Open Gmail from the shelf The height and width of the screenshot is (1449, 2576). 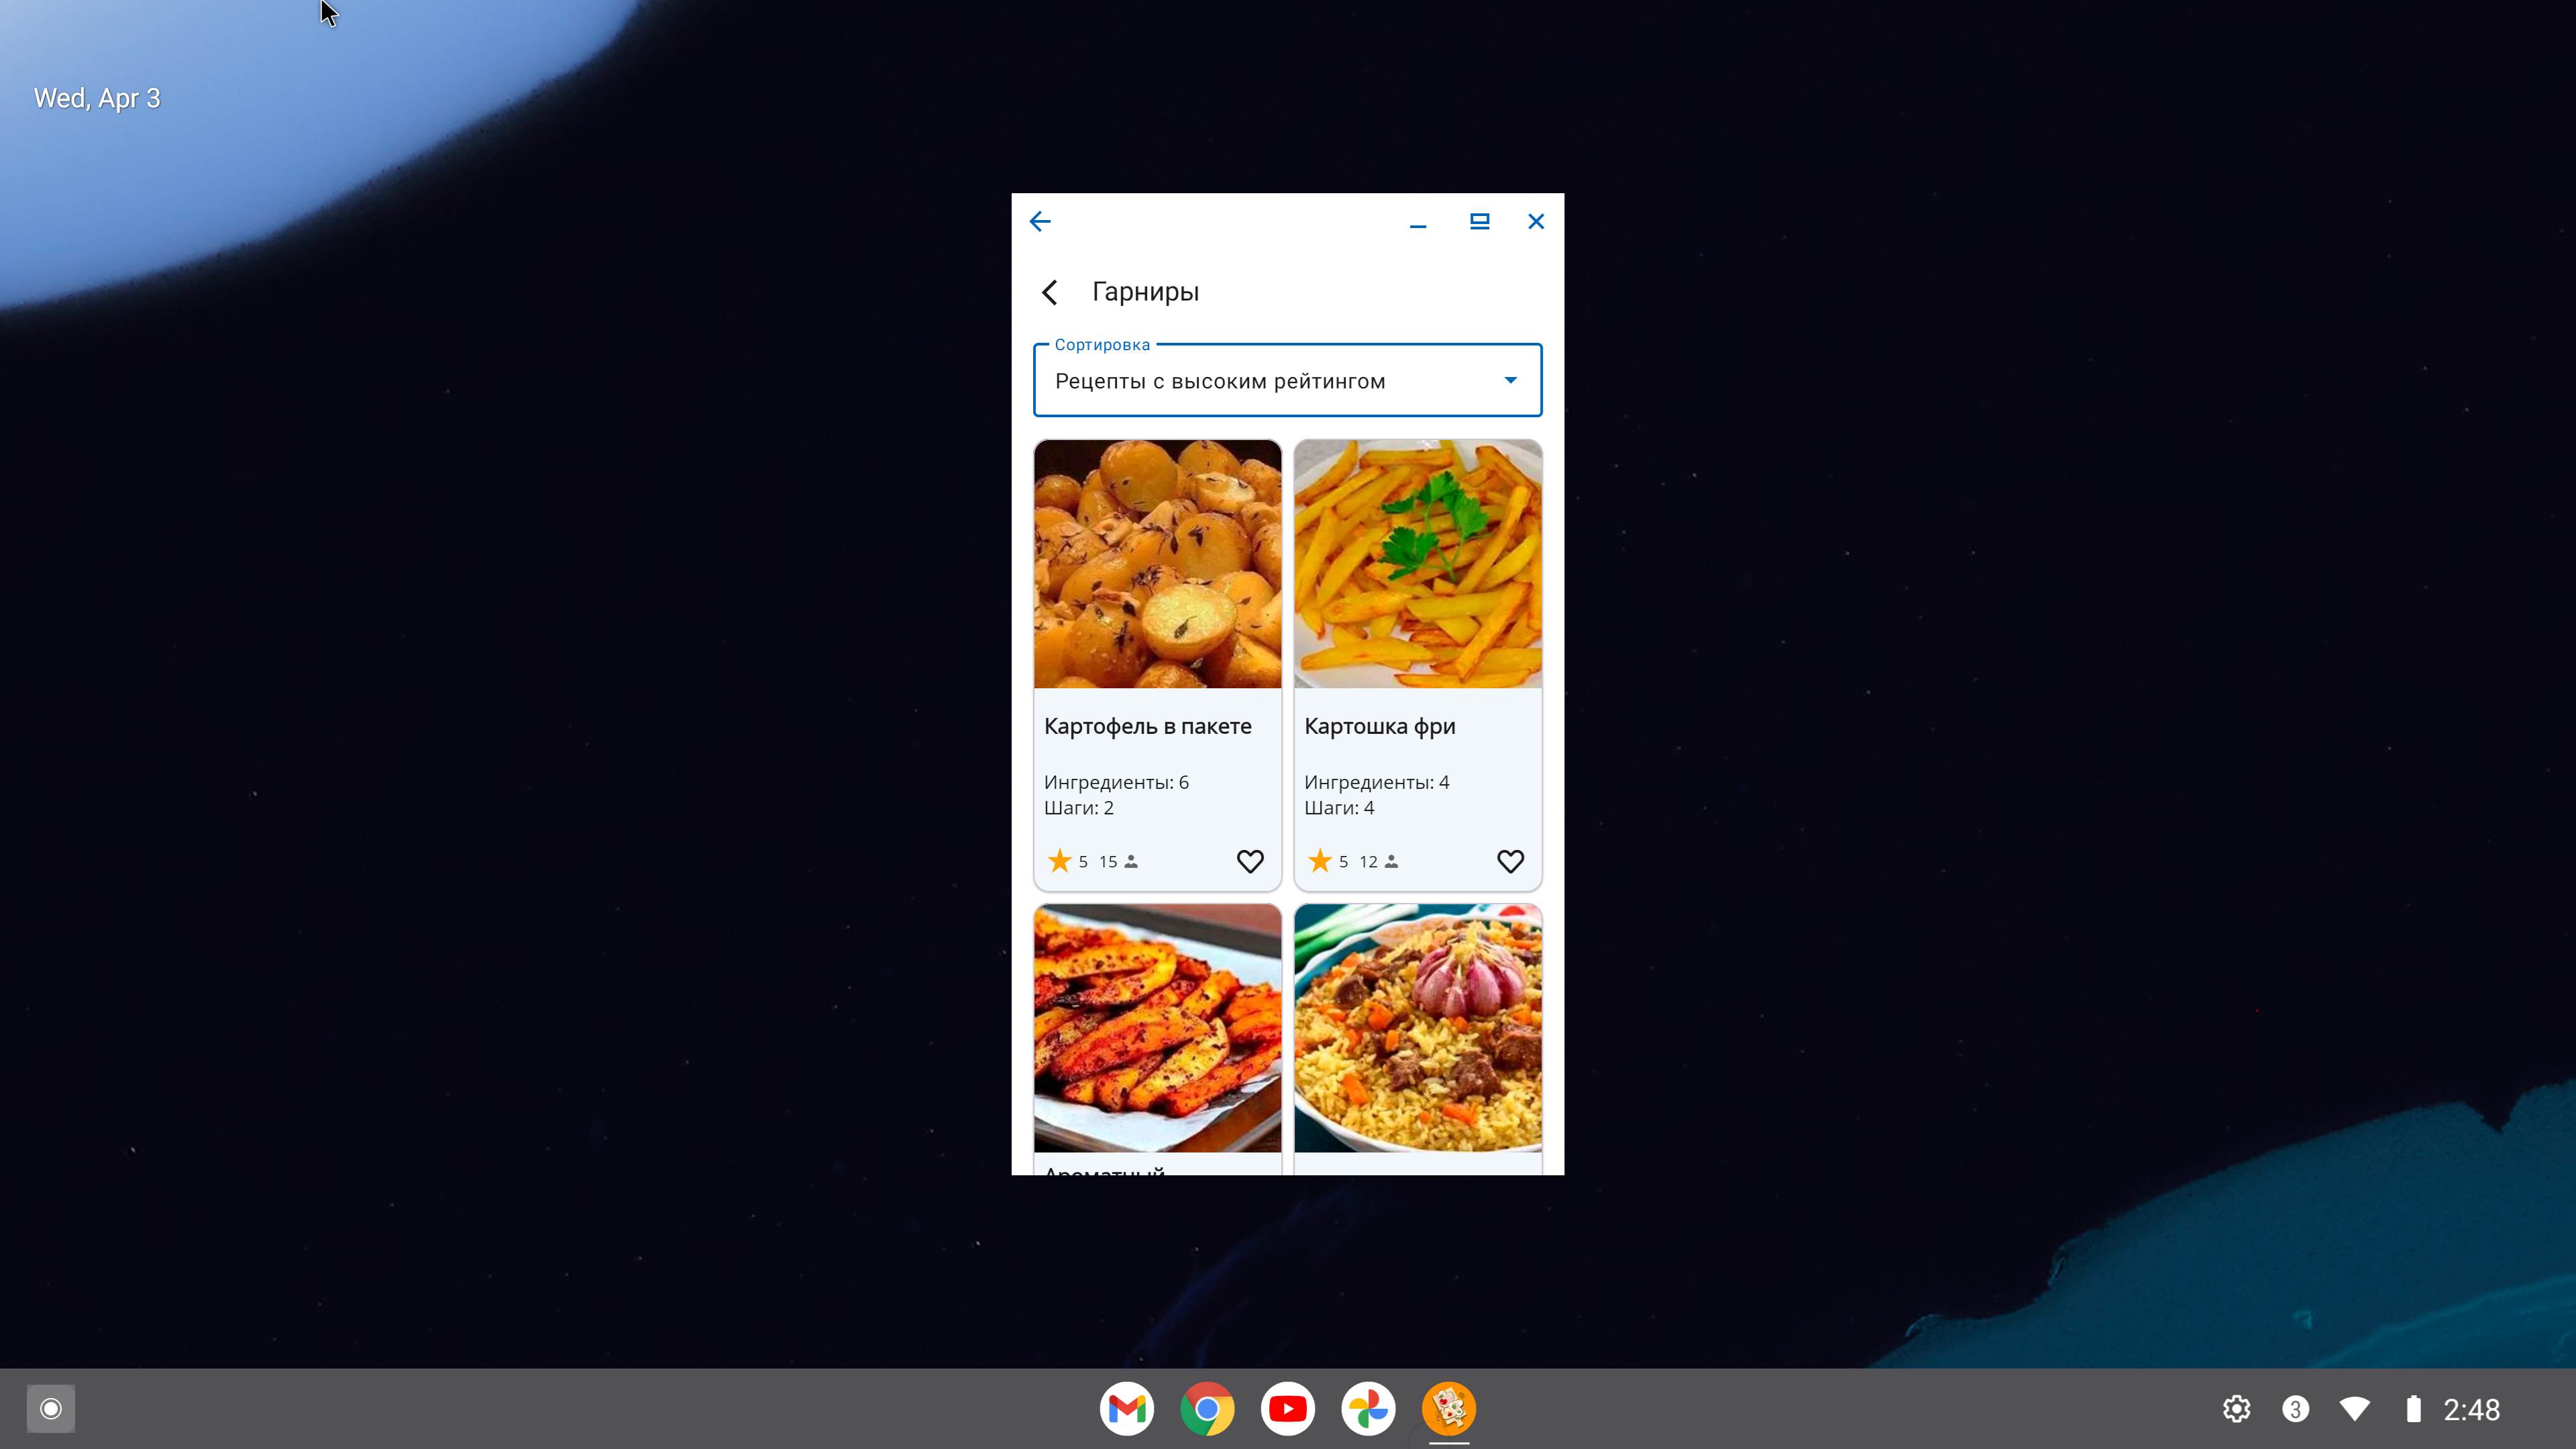[x=1127, y=1408]
